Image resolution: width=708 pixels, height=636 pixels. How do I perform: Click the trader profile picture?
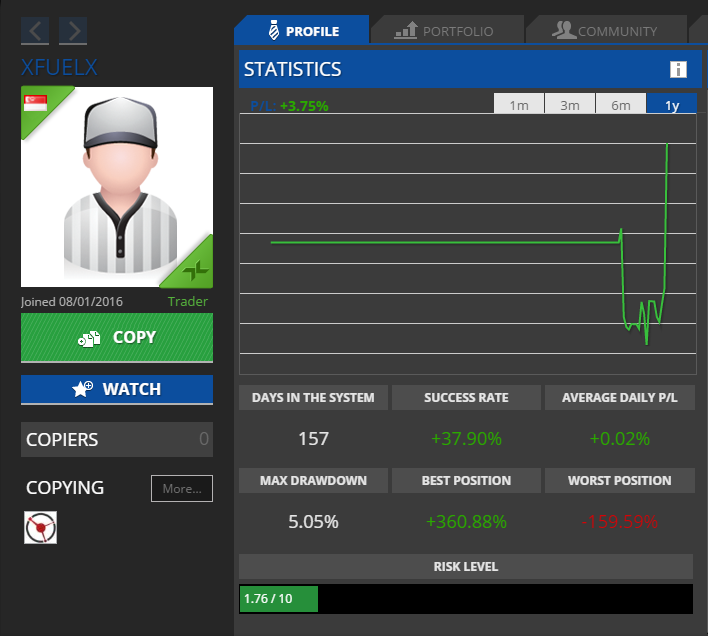(x=116, y=188)
